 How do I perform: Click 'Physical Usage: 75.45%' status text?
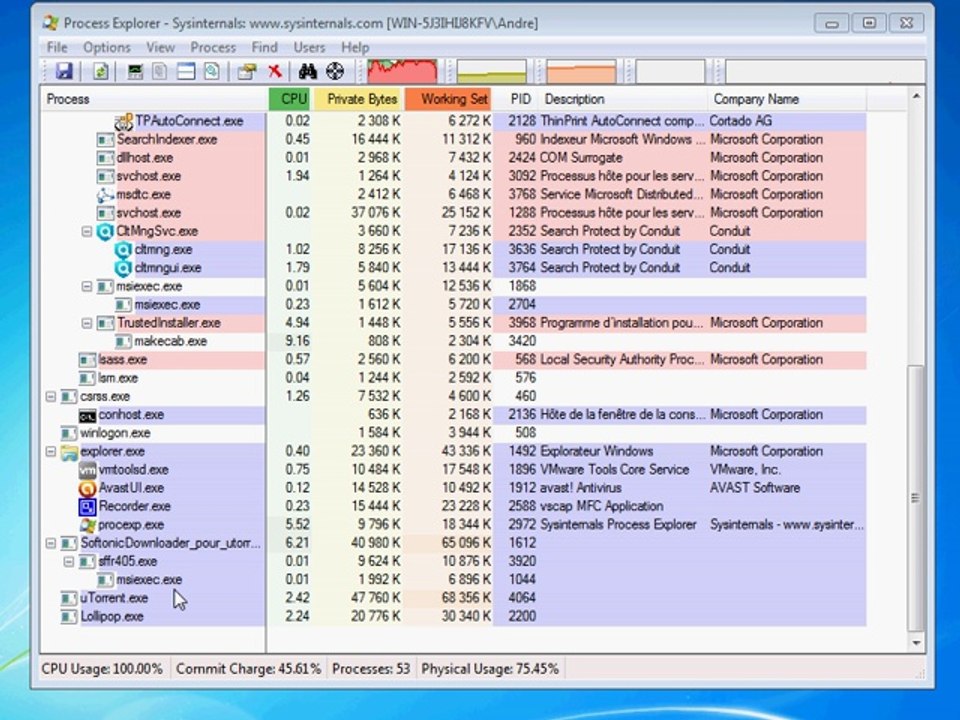pos(490,669)
